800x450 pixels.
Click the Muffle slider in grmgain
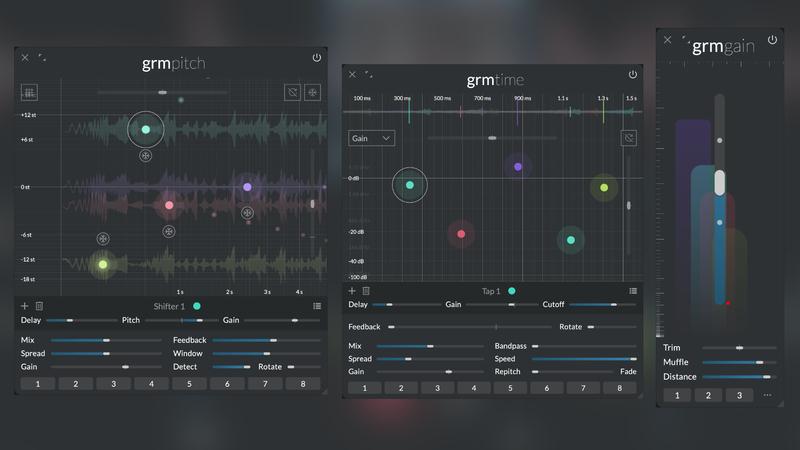[738, 362]
